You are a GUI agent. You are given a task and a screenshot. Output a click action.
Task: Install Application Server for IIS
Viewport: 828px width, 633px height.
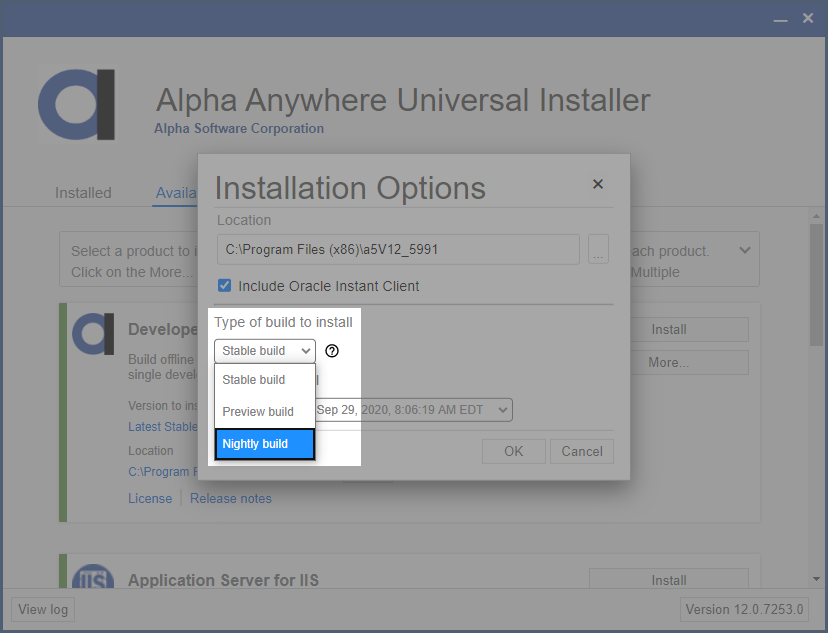pos(669,579)
